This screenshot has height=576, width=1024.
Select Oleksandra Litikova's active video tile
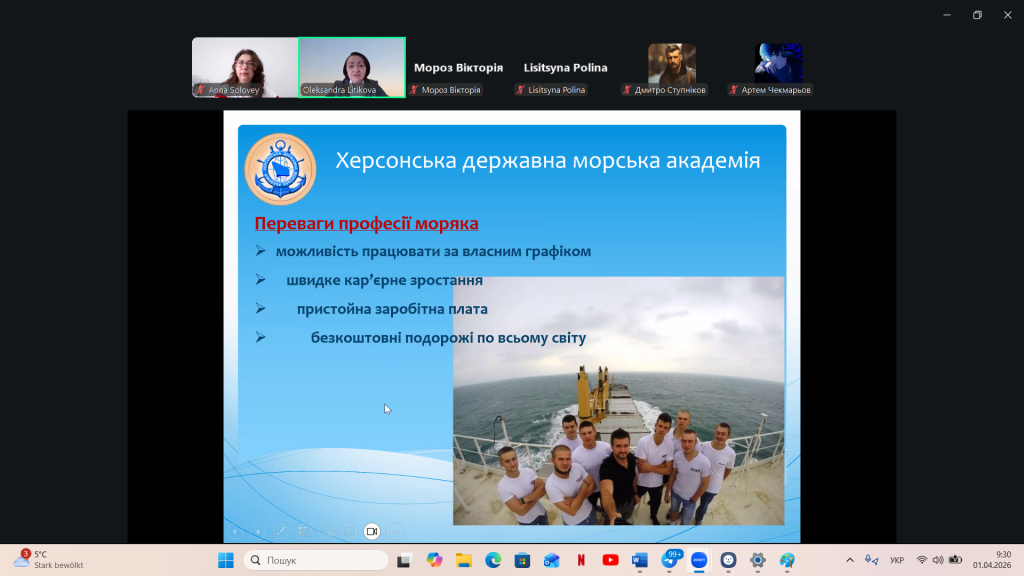pos(352,67)
